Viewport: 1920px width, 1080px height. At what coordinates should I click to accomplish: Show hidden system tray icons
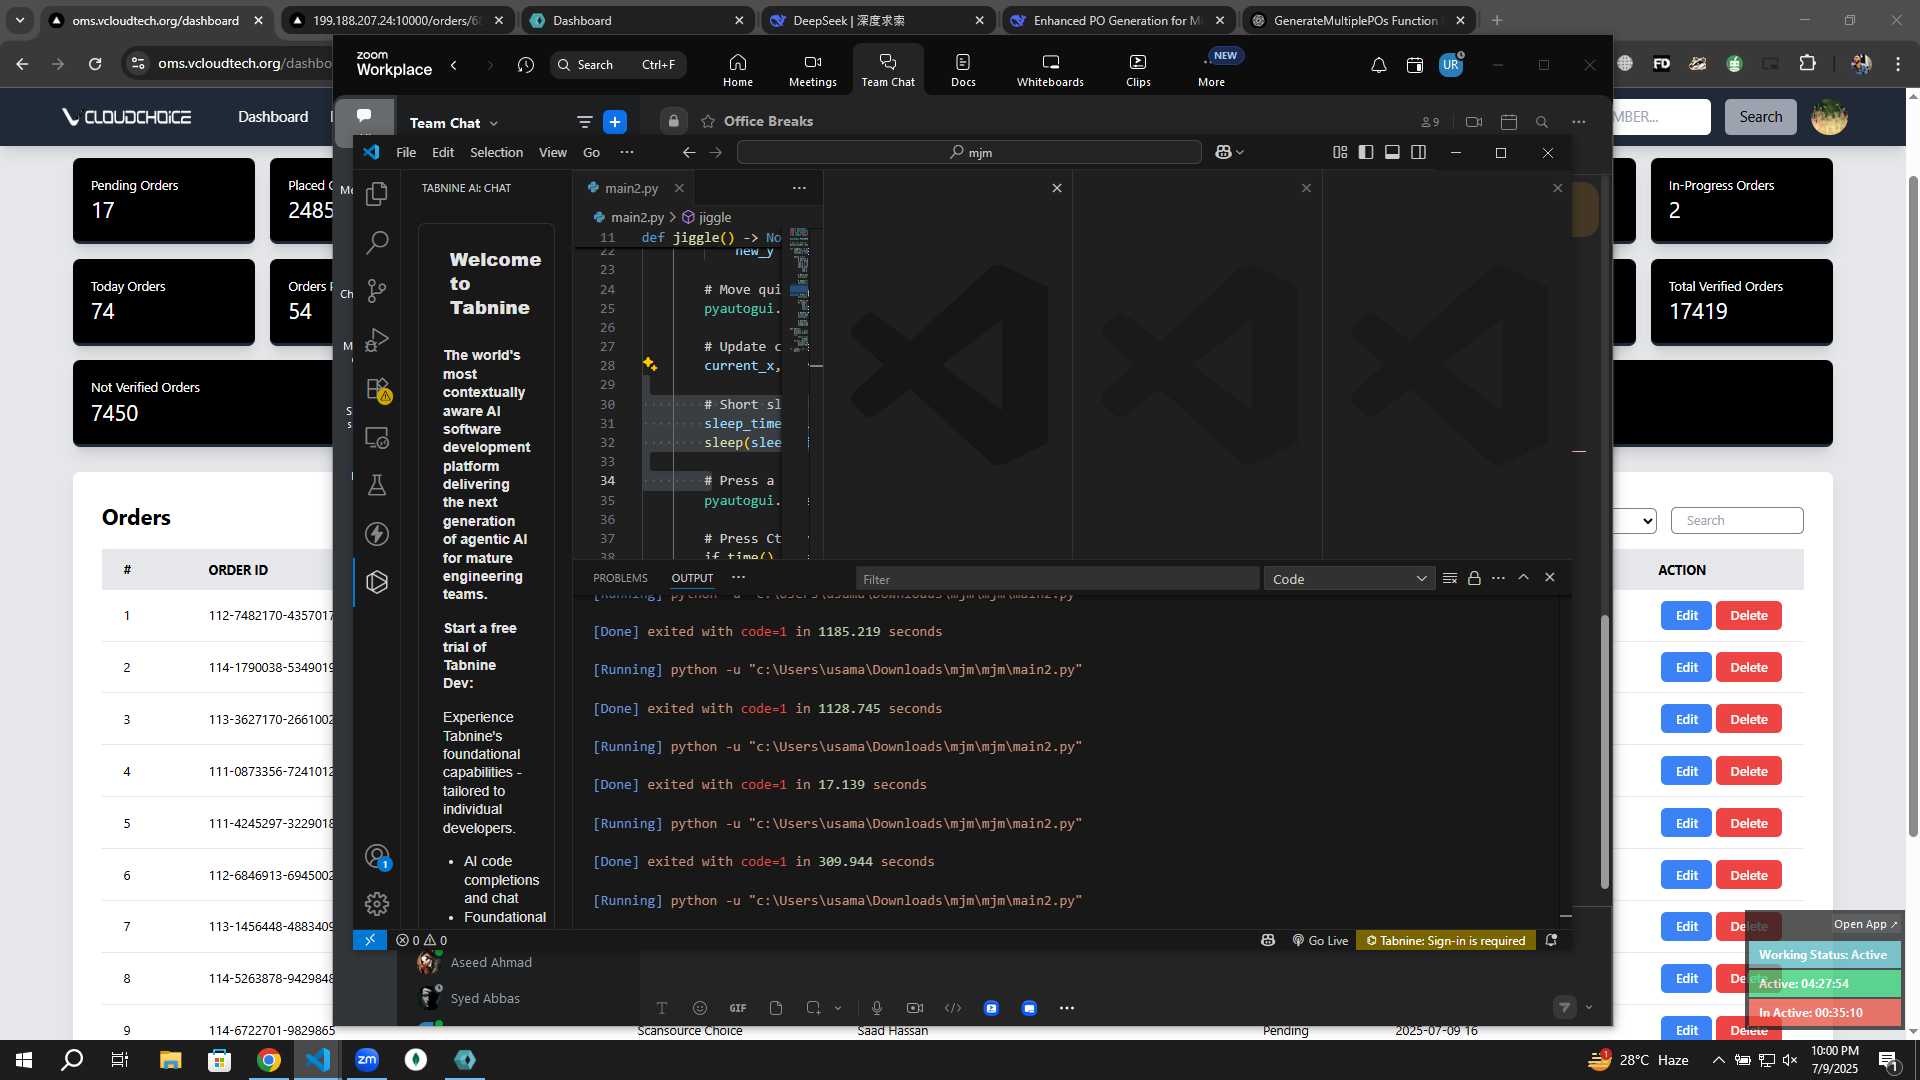1718,1060
